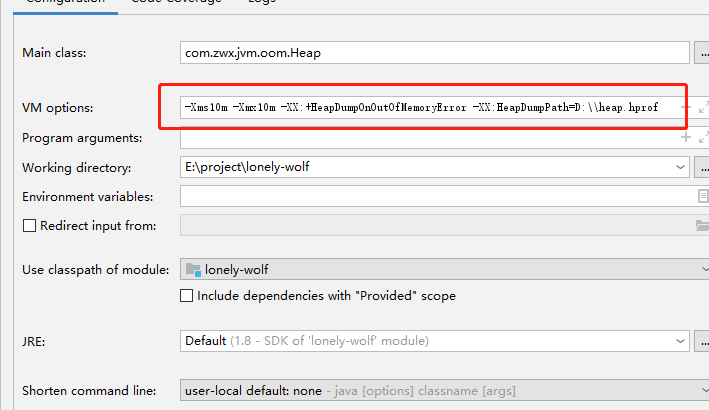
Task: Open the Working directory dropdown arrow
Action: coord(680,167)
